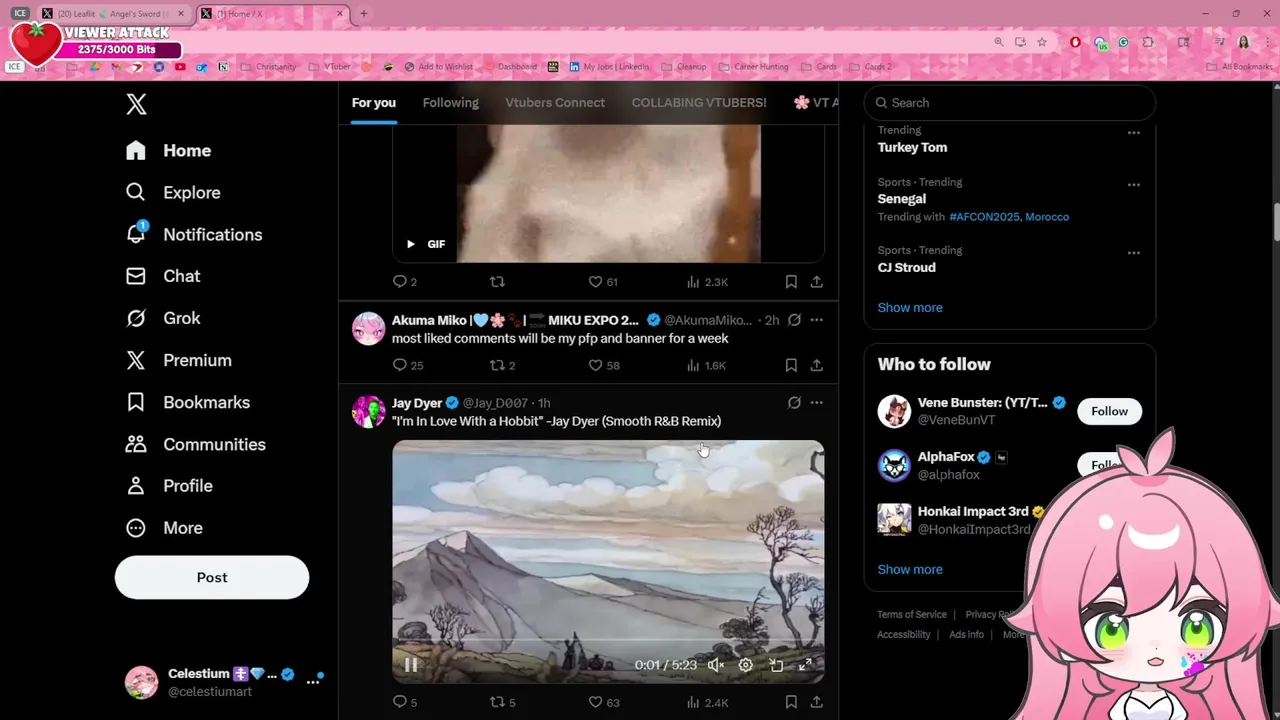This screenshot has width=1280, height=720.
Task: Click the X logo in the sidebar
Action: pos(136,103)
